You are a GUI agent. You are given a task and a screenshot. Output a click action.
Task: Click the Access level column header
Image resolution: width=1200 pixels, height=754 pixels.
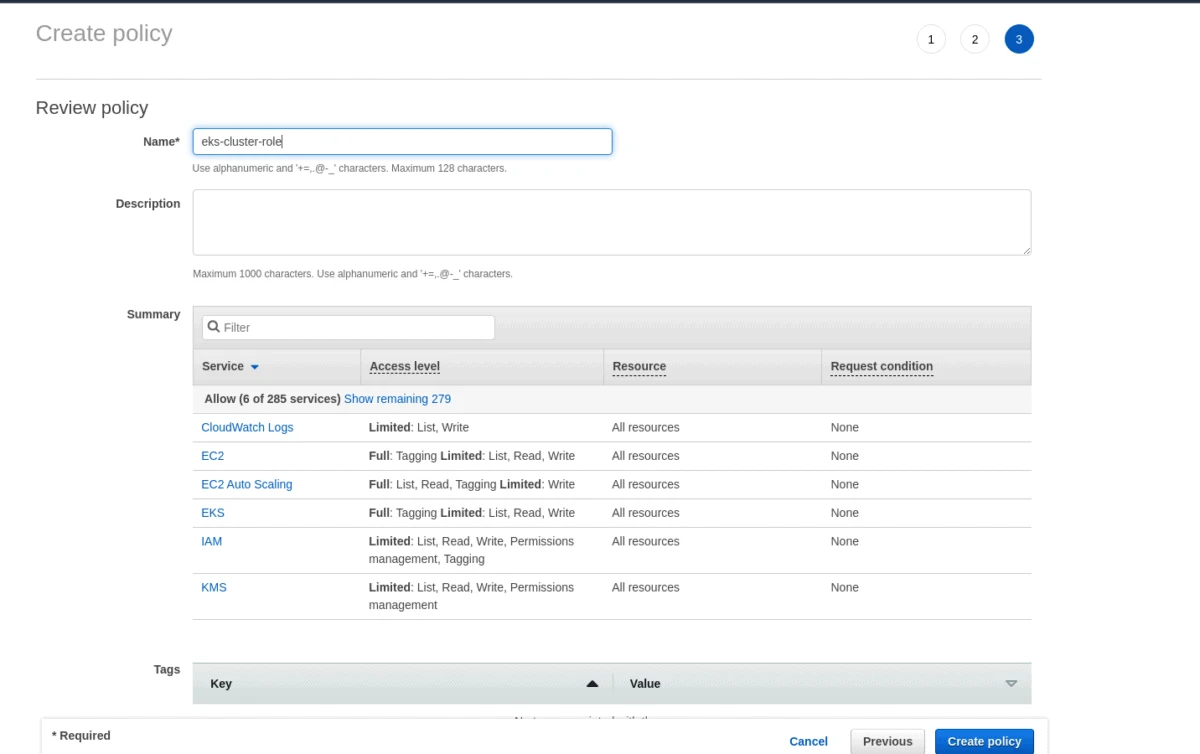[404, 367]
